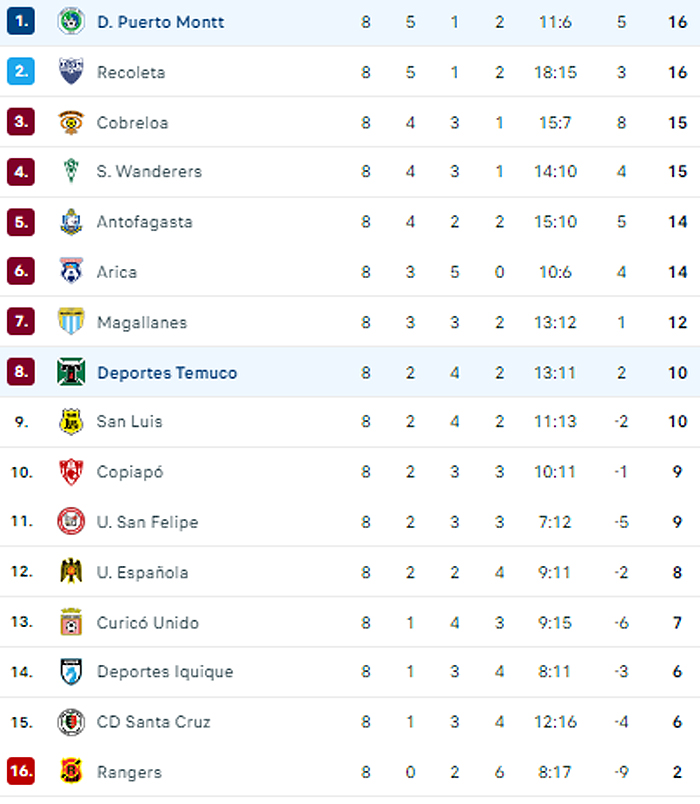
Task: Click the Recoleta club logo
Action: (72, 72)
